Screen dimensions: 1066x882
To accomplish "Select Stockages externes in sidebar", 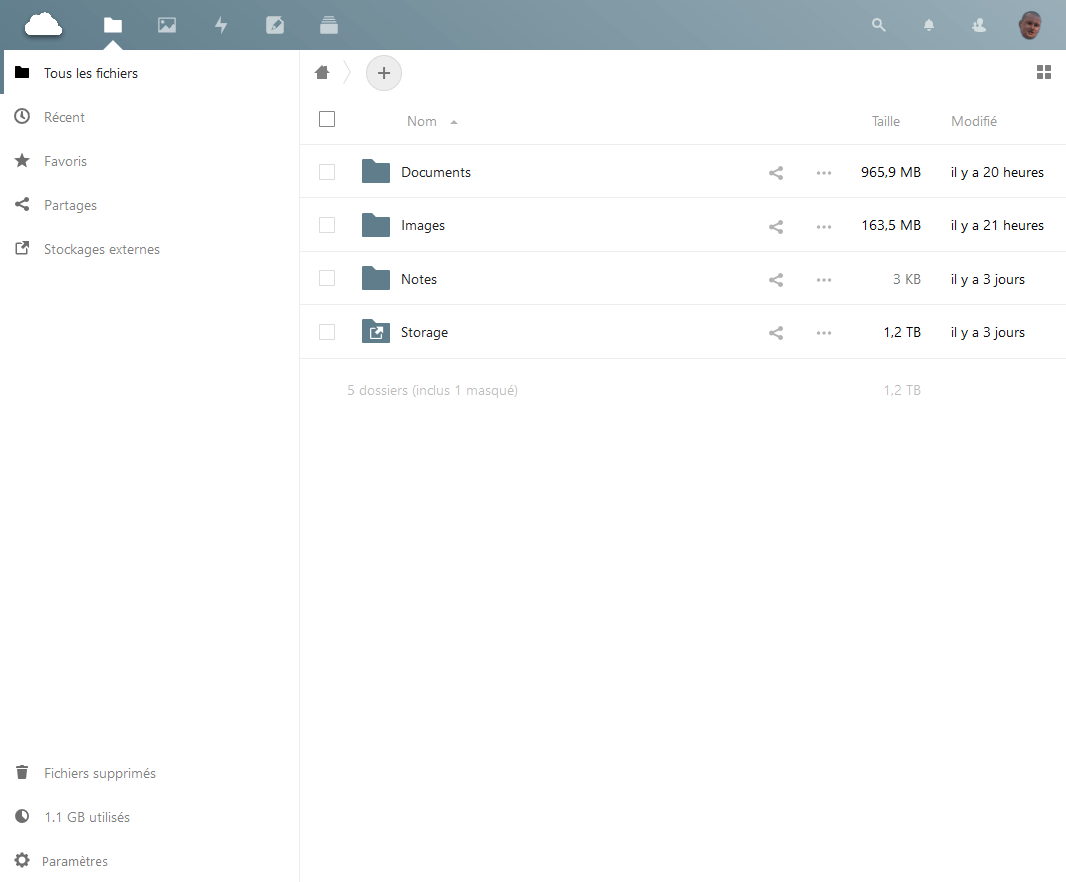I will (x=101, y=249).
